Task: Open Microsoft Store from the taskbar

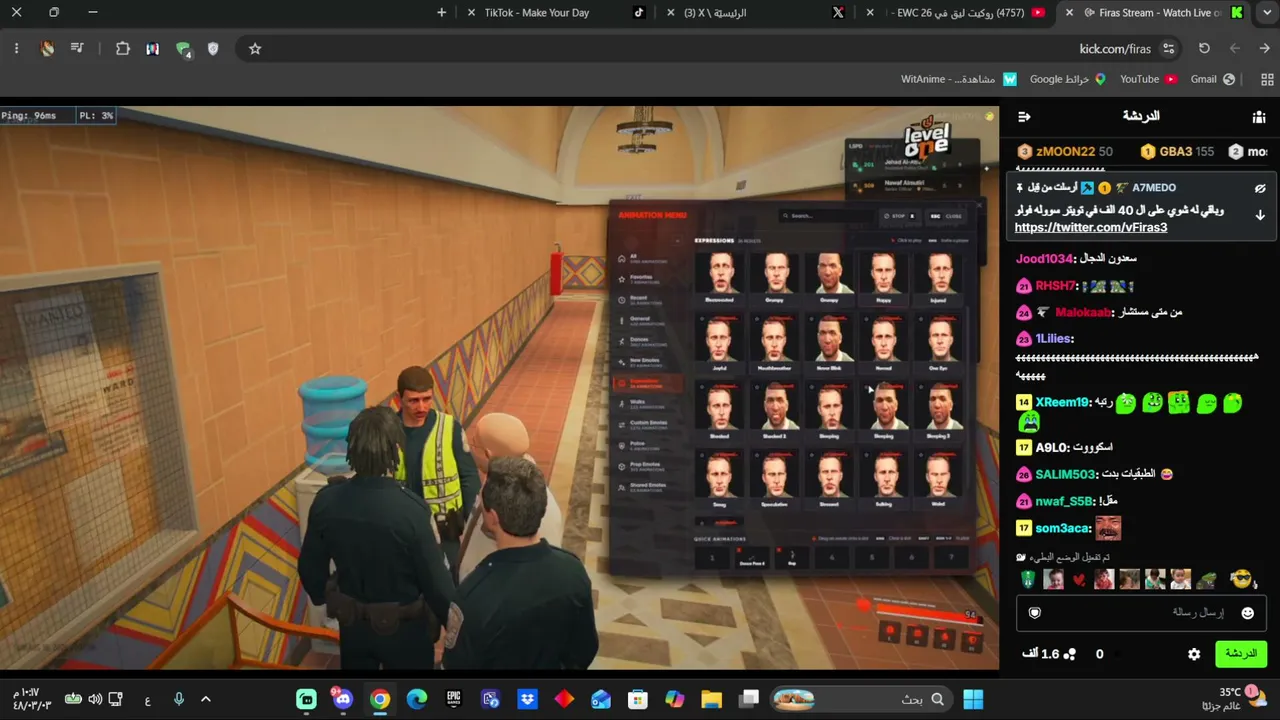Action: coord(637,699)
